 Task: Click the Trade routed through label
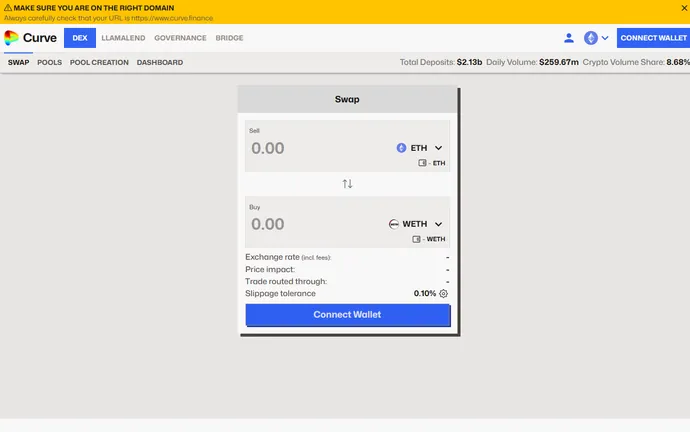pyautogui.click(x=286, y=281)
